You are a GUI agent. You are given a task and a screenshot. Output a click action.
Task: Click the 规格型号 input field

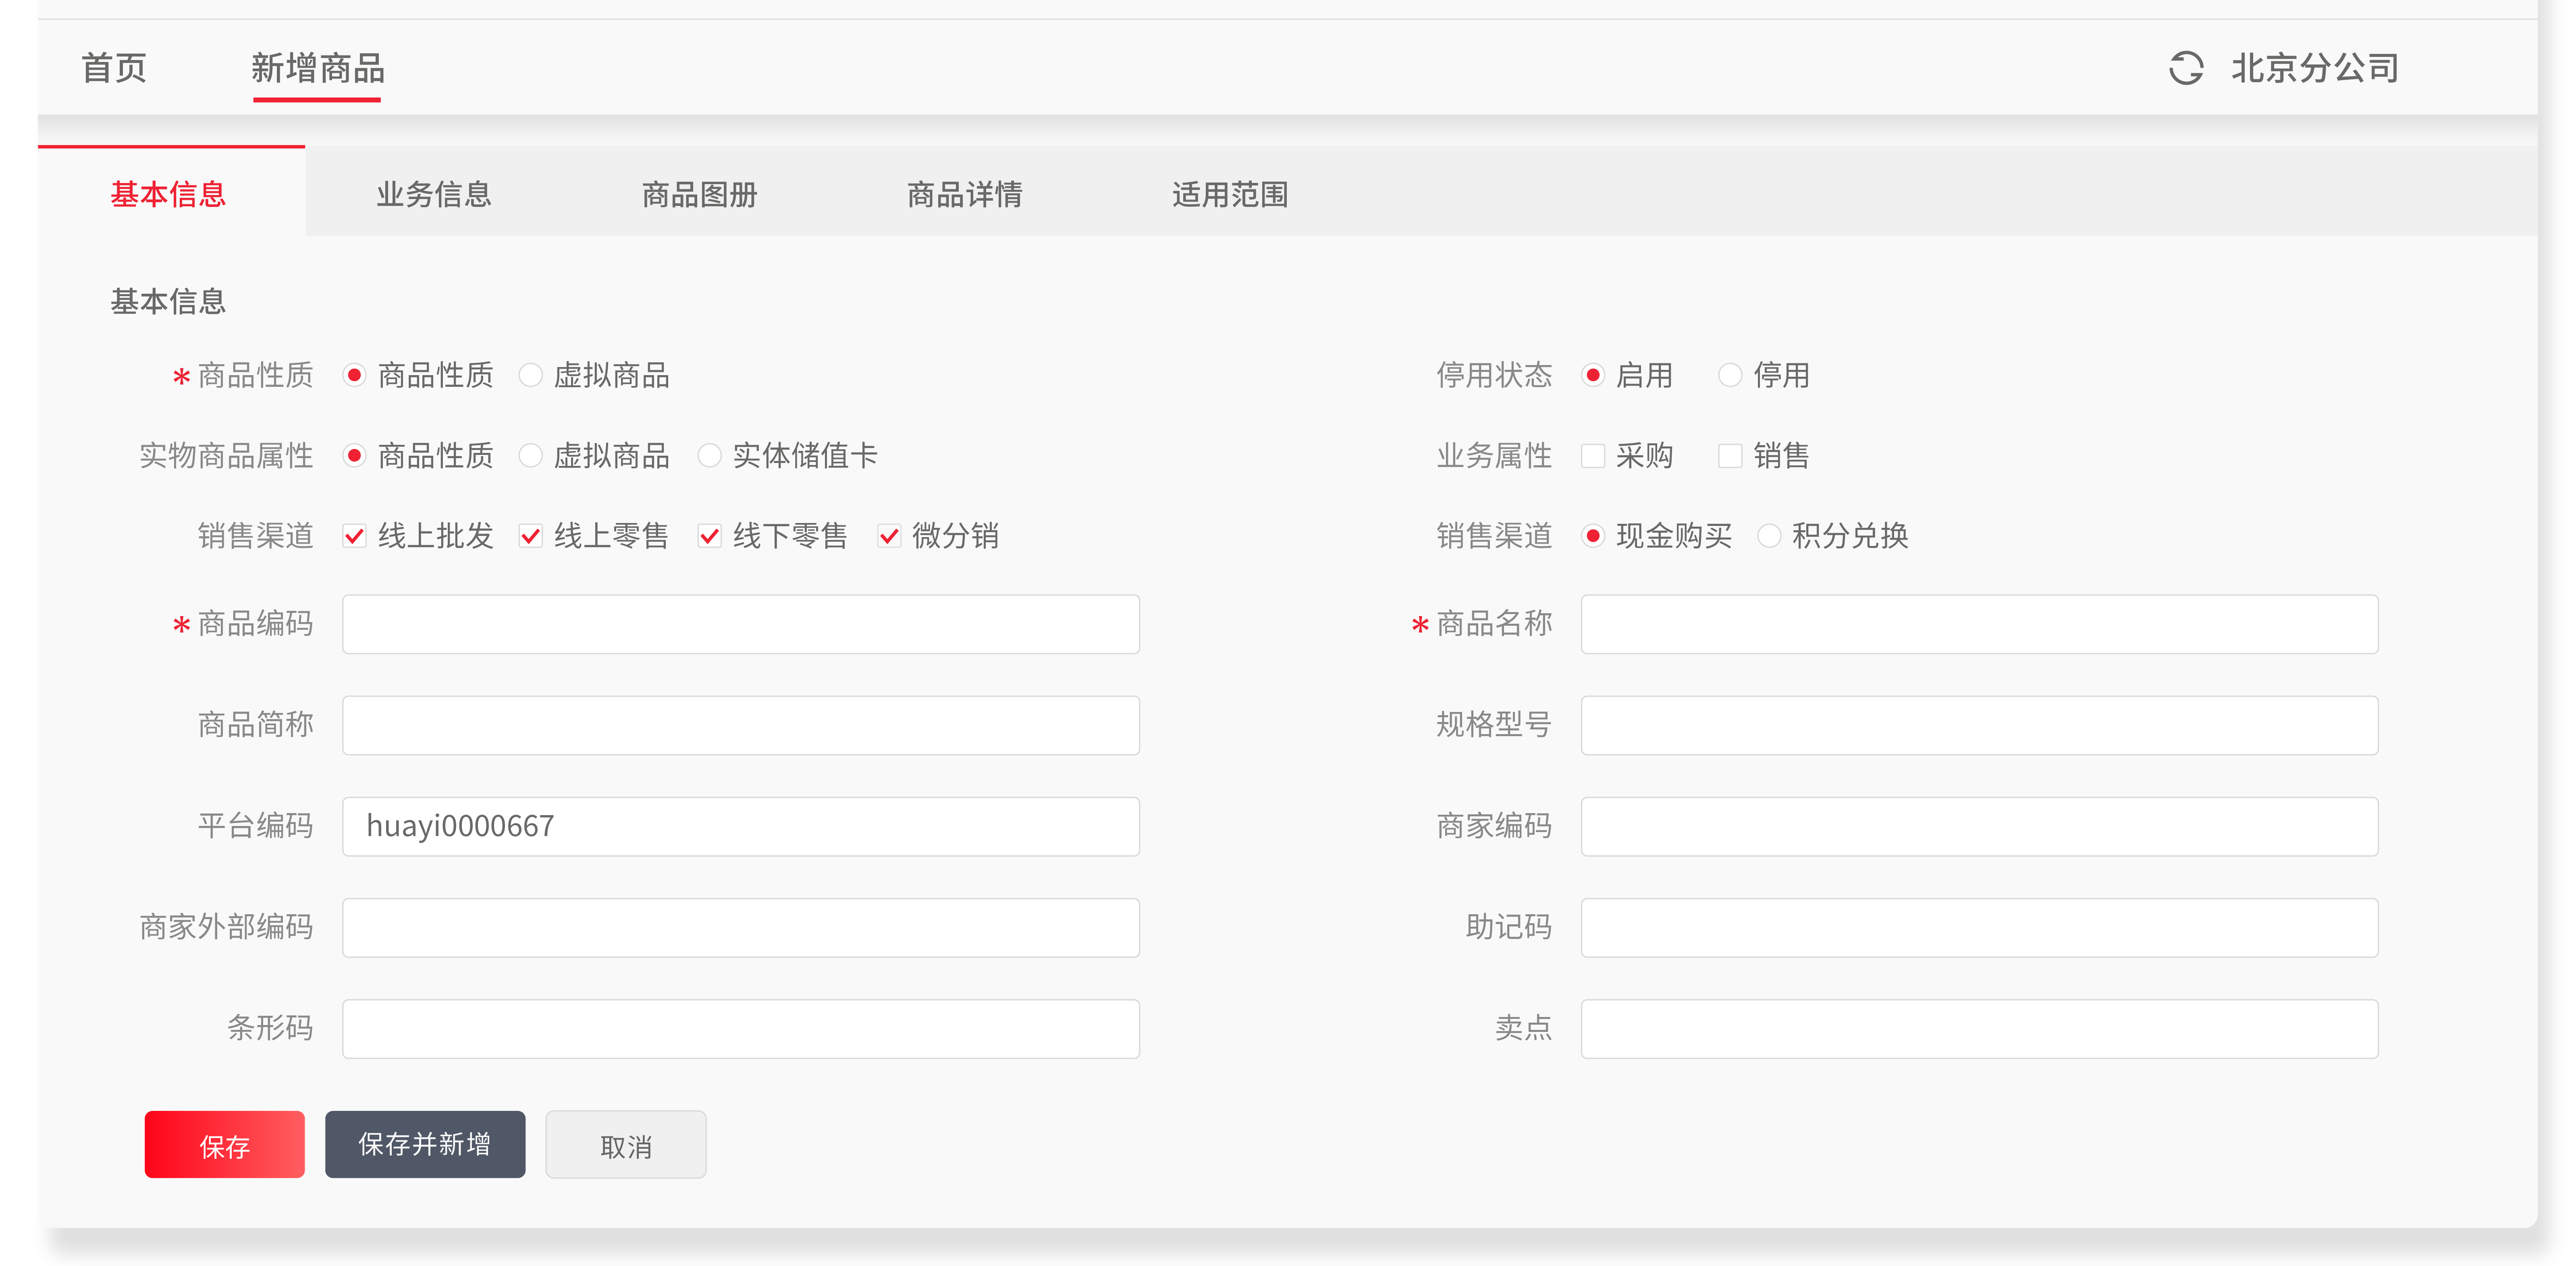[x=1979, y=725]
